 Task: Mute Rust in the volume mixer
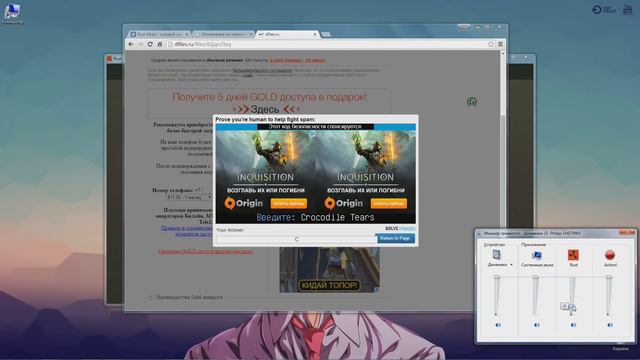573,325
